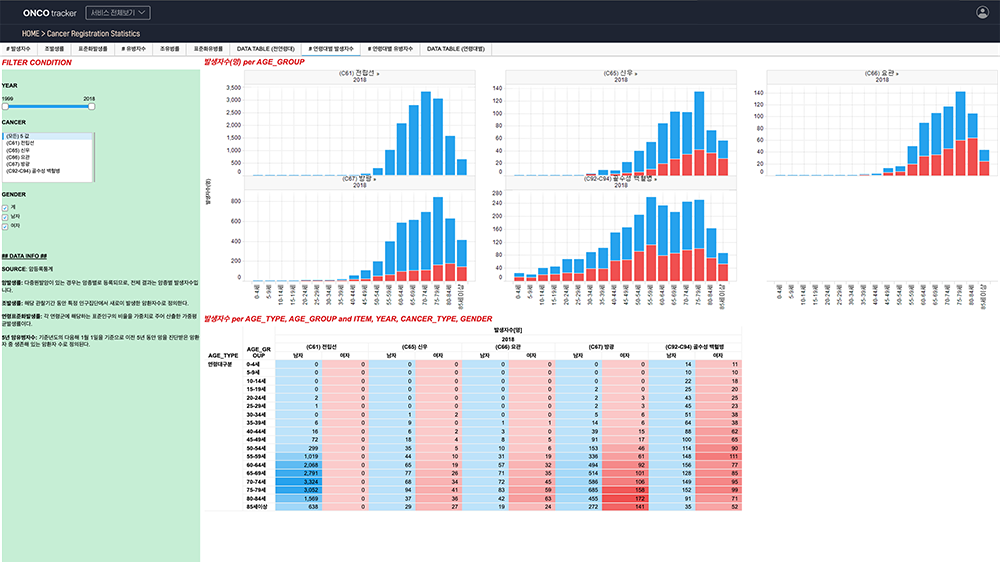Open the 조발생률 tab
The width and height of the screenshot is (1000, 562).
[x=57, y=48]
